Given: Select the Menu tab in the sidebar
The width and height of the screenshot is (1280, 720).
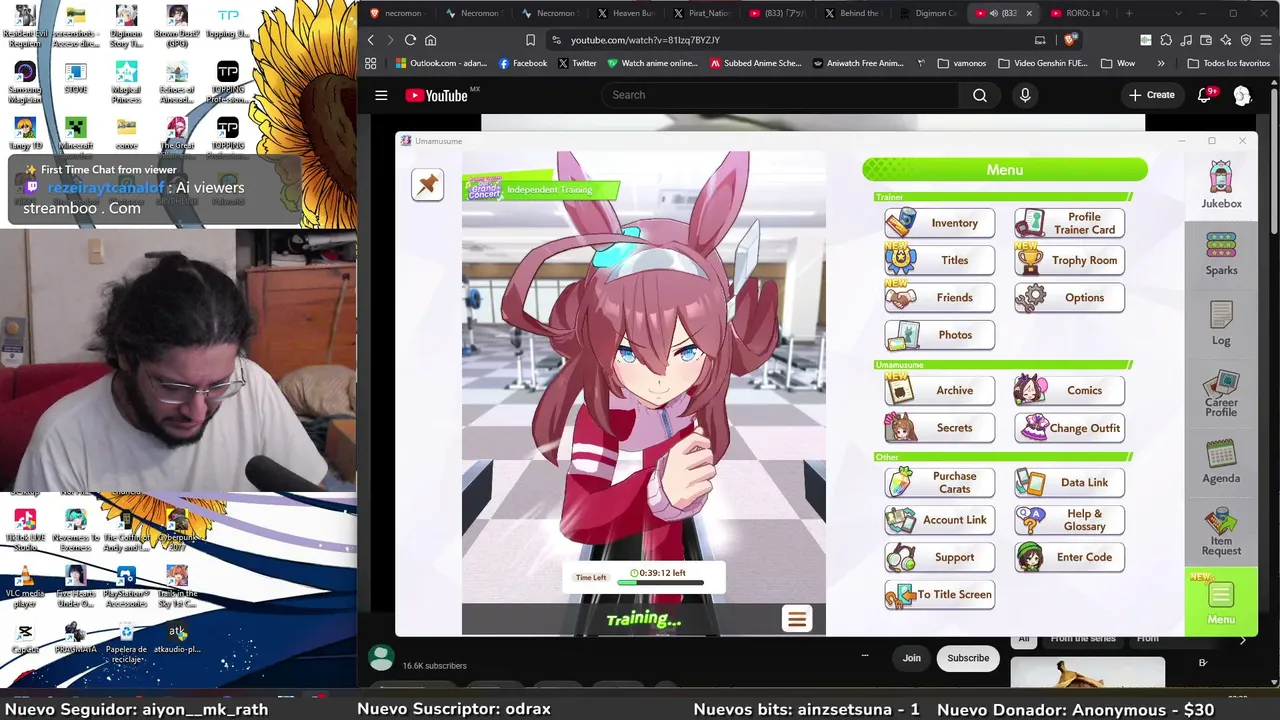Looking at the screenshot, I should [x=1221, y=601].
